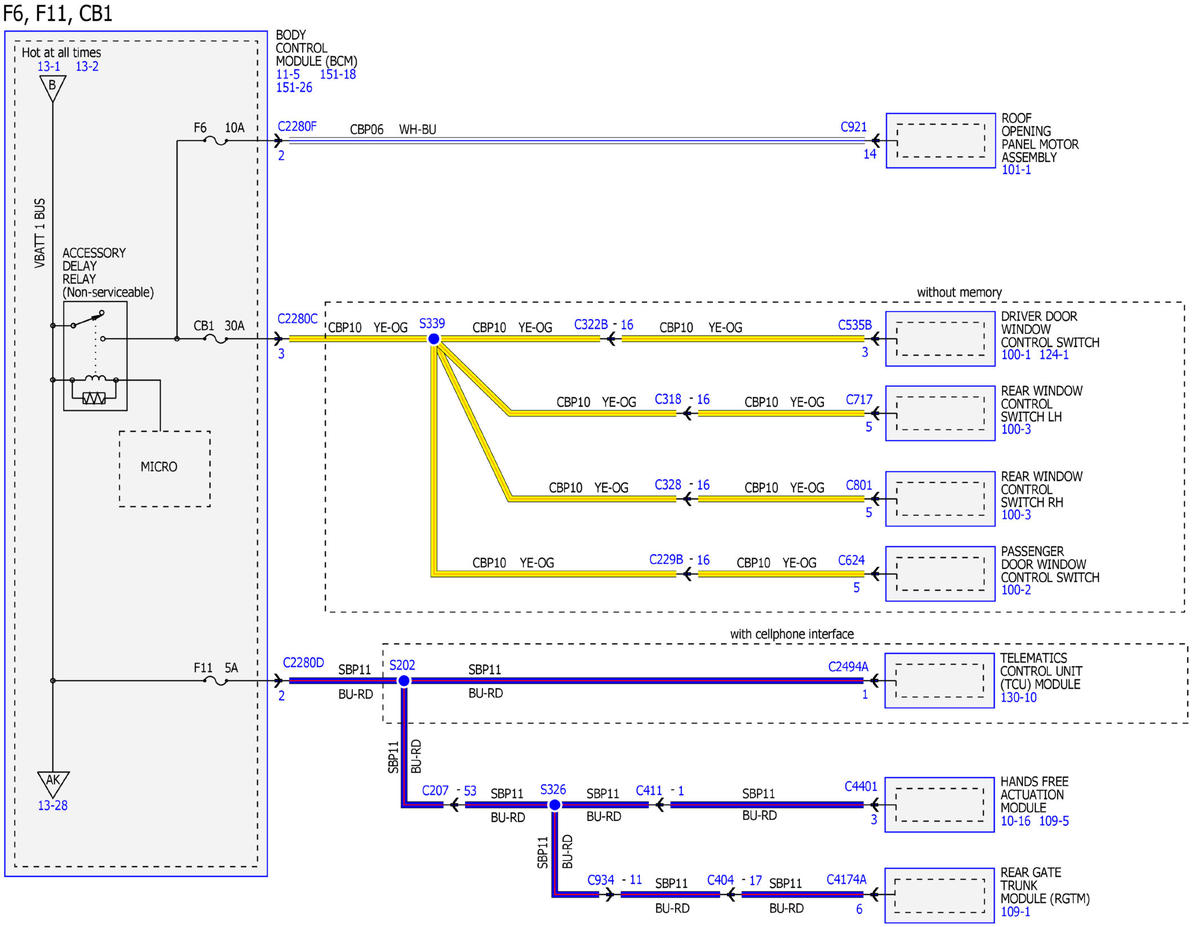Click the accessory delay relay symbol
1200x927 pixels.
95,355
